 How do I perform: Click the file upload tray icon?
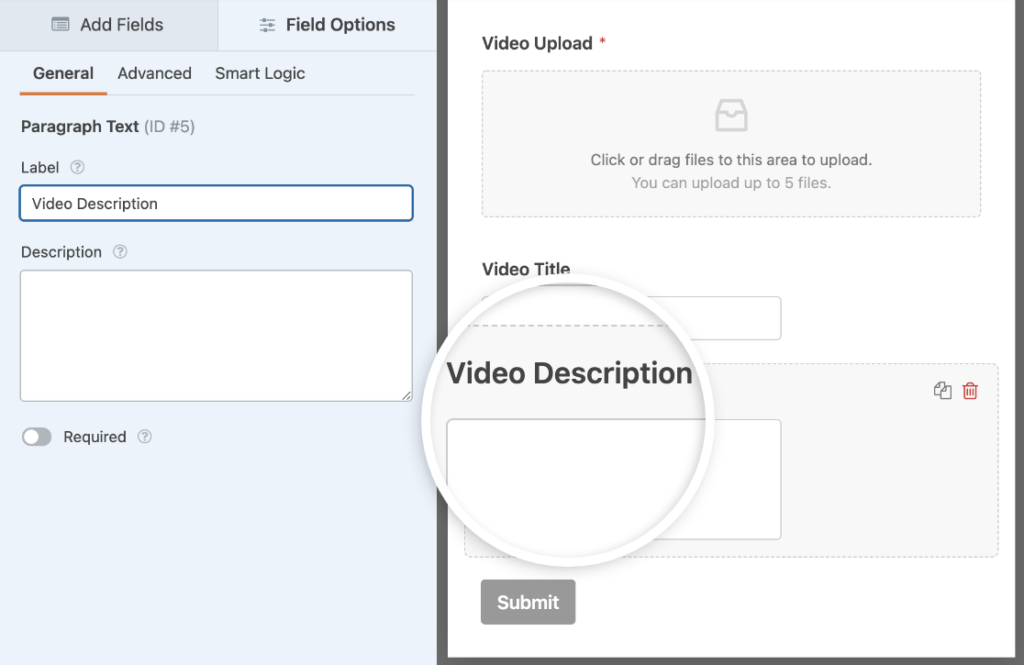pyautogui.click(x=731, y=114)
